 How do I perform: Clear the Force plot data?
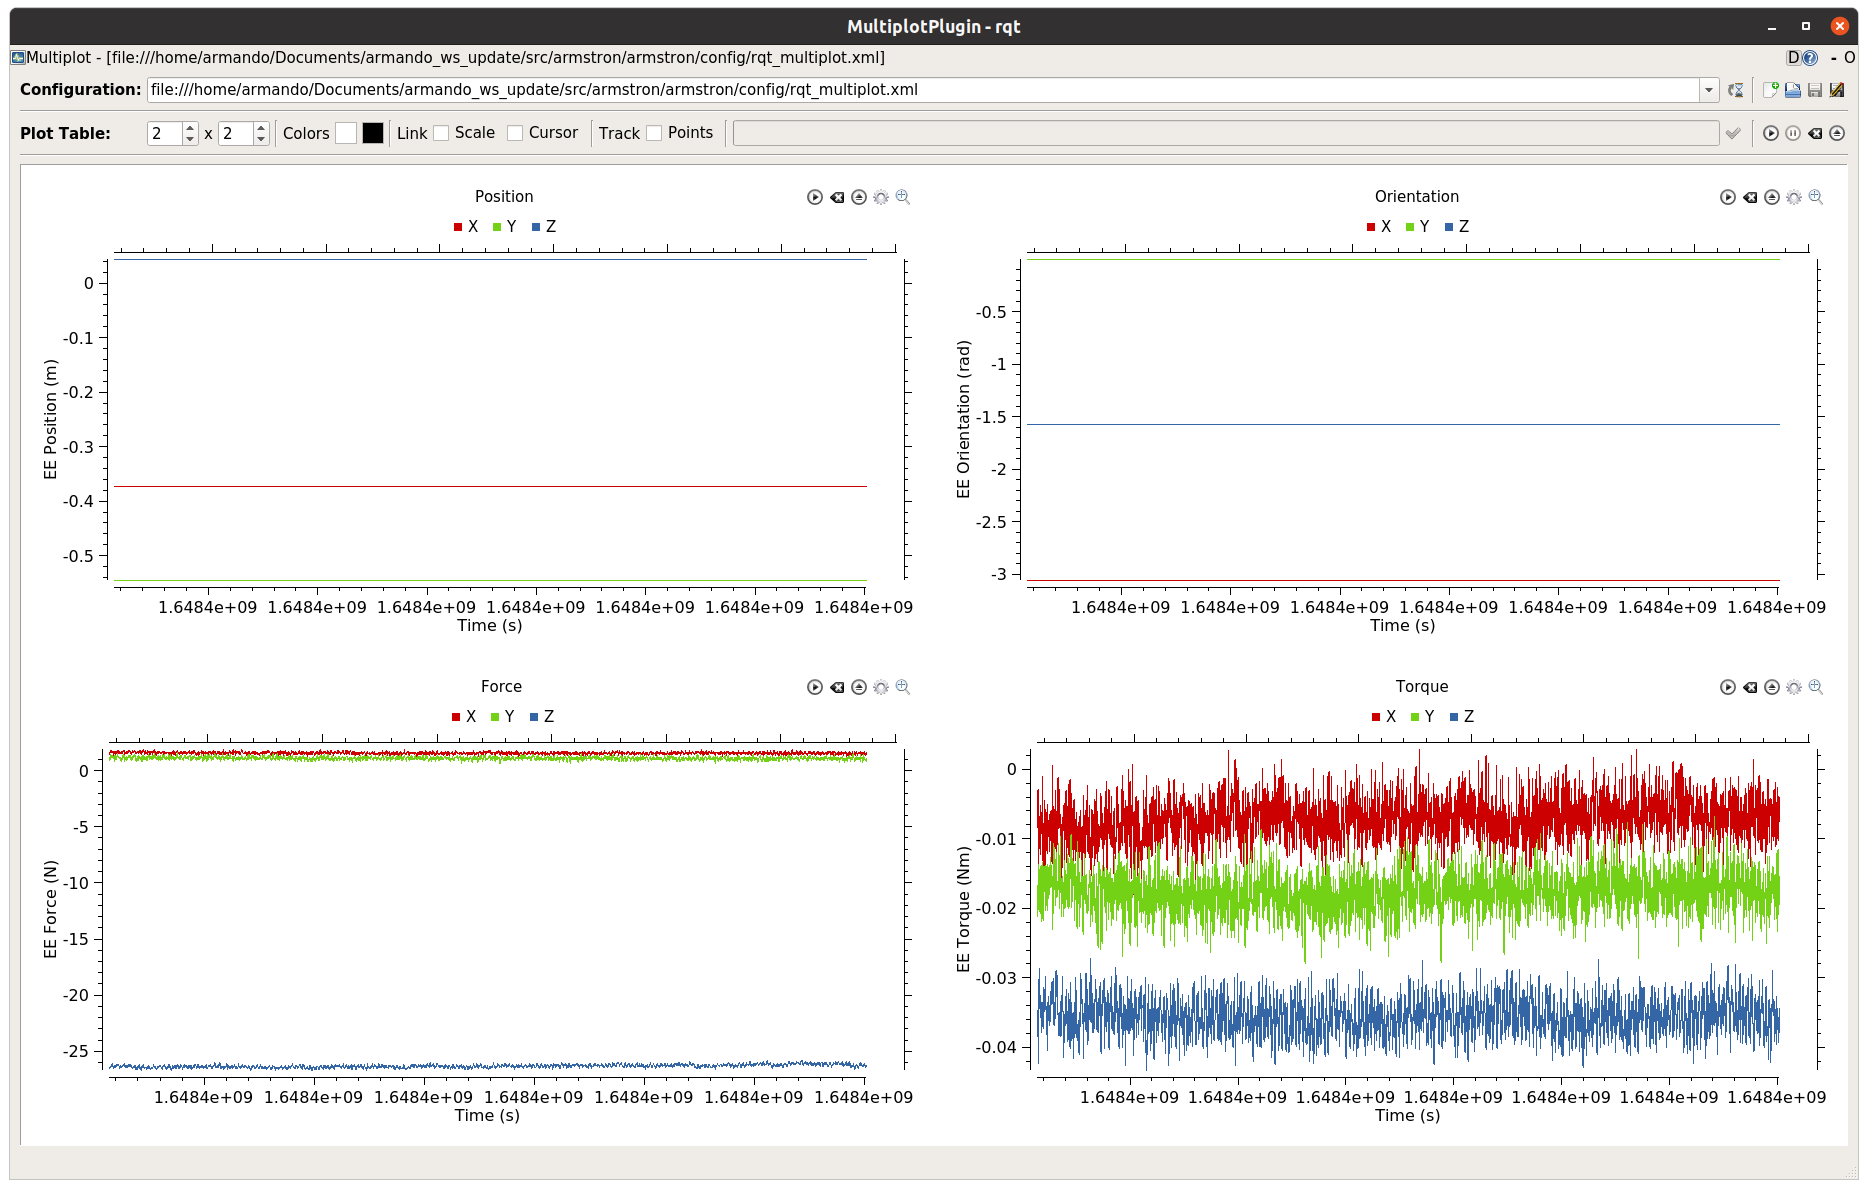click(x=837, y=687)
